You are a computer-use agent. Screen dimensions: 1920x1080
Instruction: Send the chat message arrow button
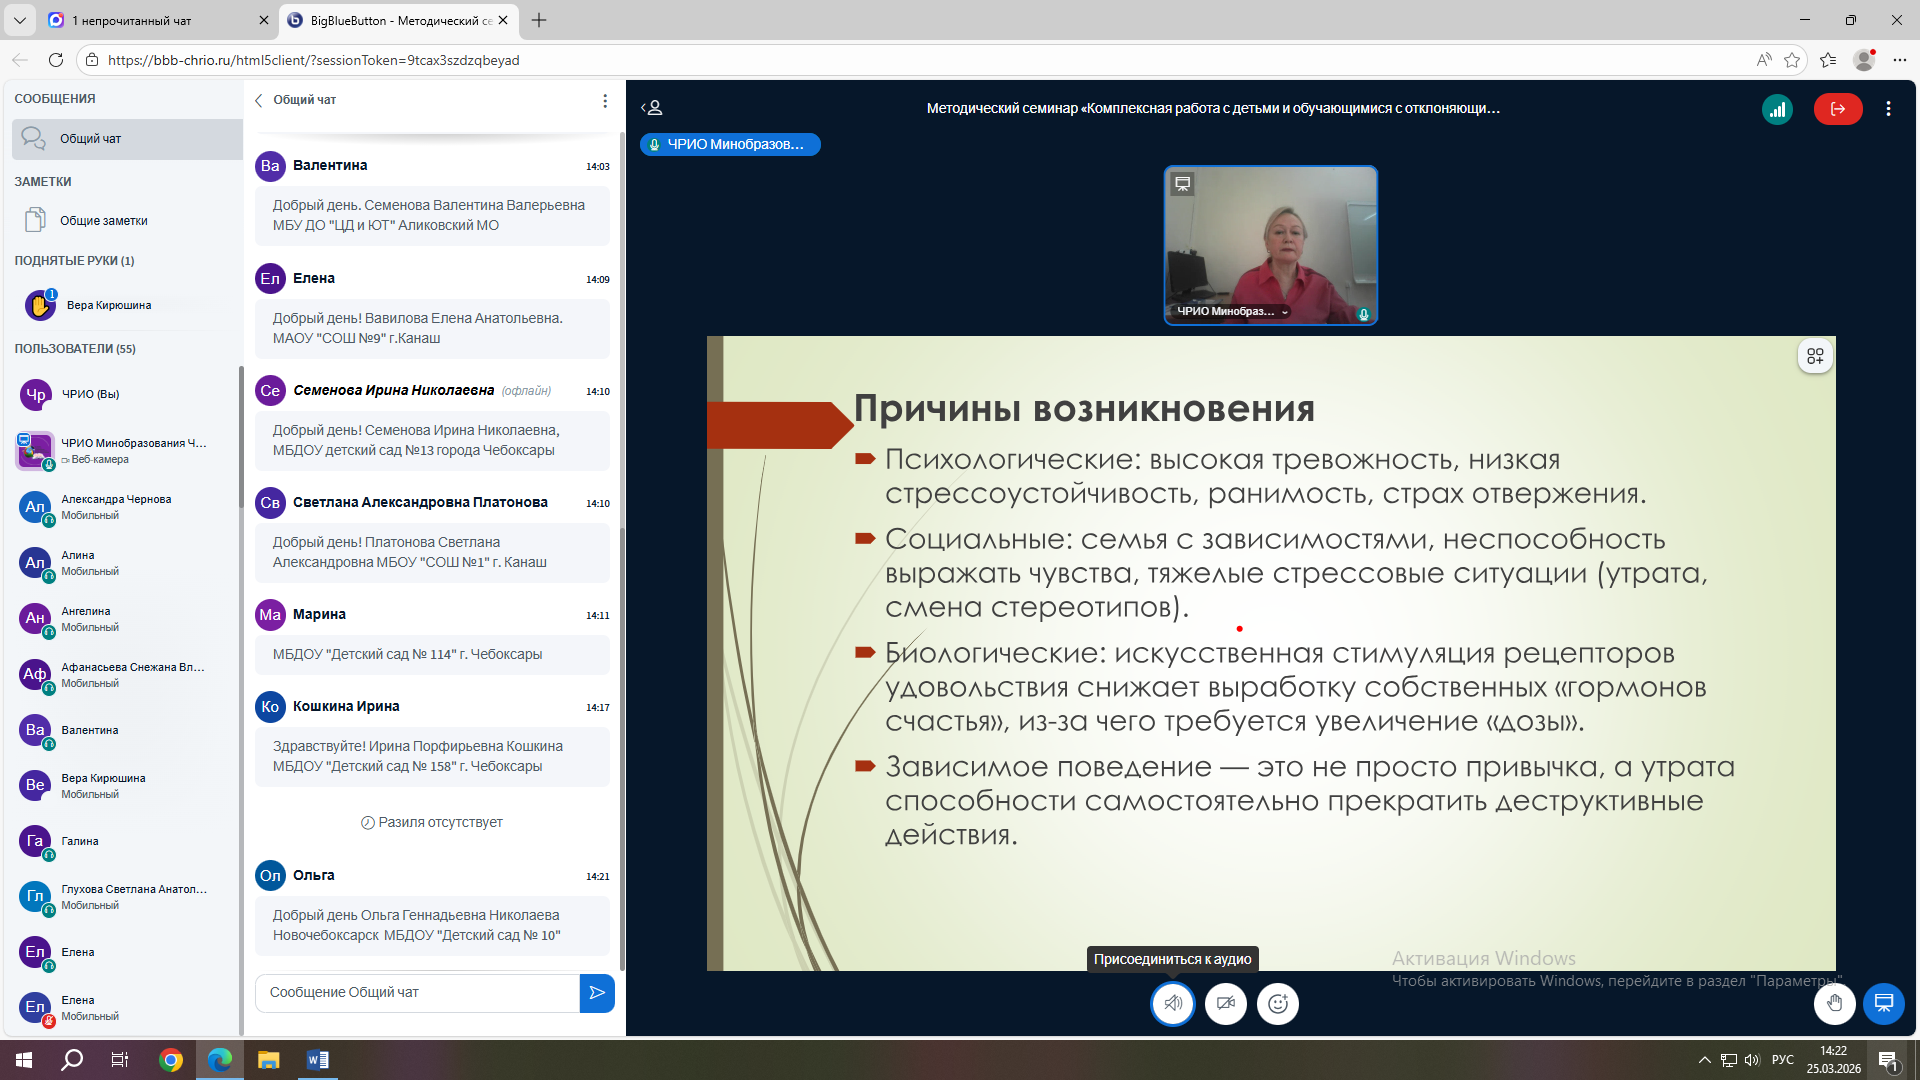point(597,993)
